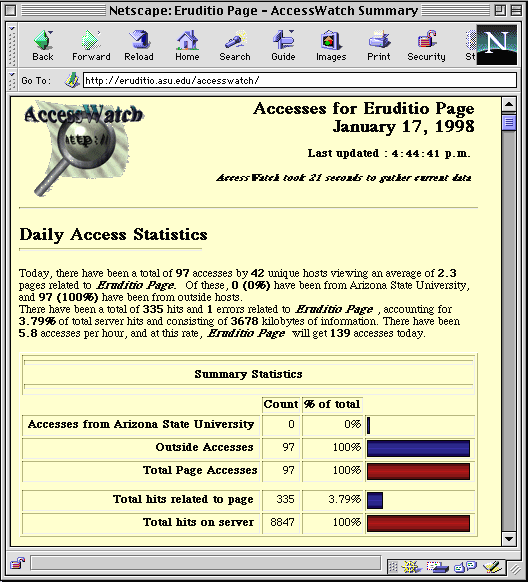Open the Guide toolbar icon
This screenshot has width=529, height=583.
click(x=283, y=46)
